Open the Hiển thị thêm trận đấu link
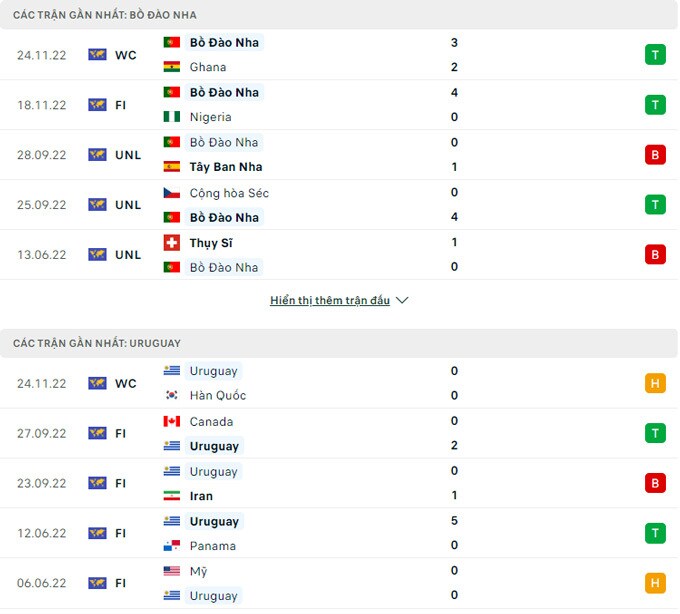Screen dimensions: 680x614 point(330,300)
